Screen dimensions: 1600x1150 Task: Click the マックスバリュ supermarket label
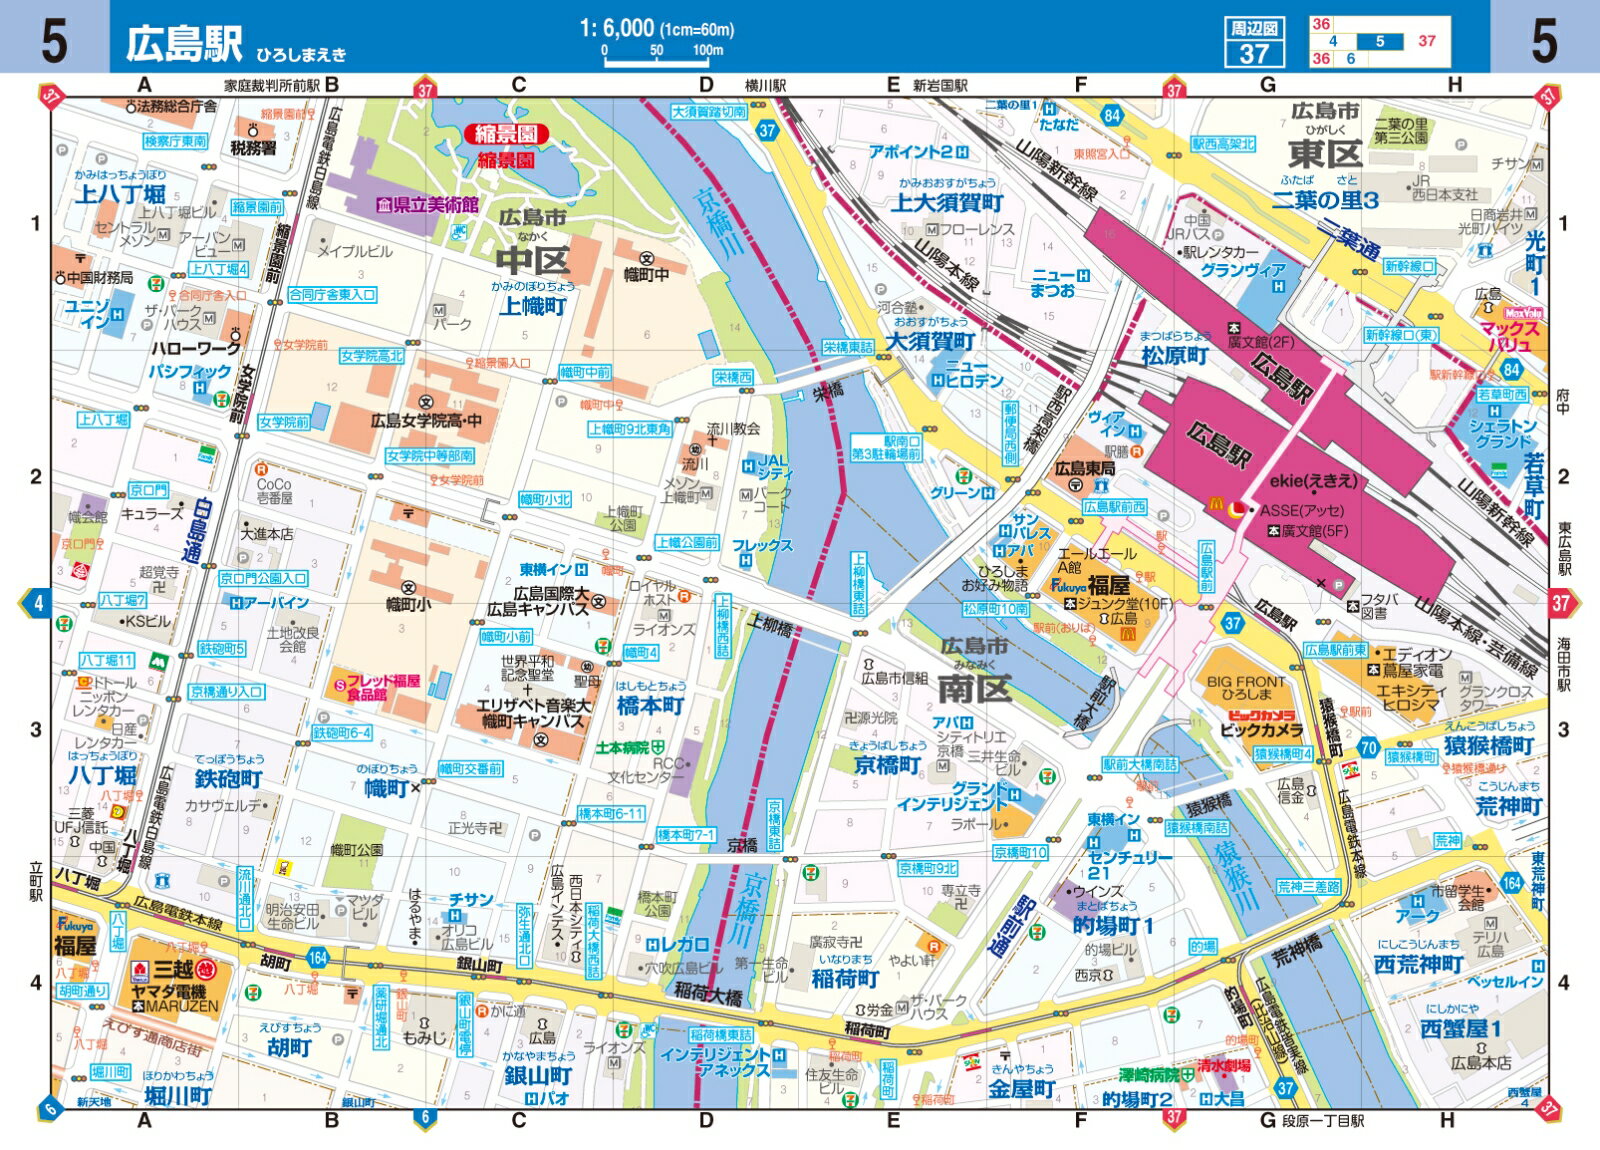click(x=1510, y=336)
